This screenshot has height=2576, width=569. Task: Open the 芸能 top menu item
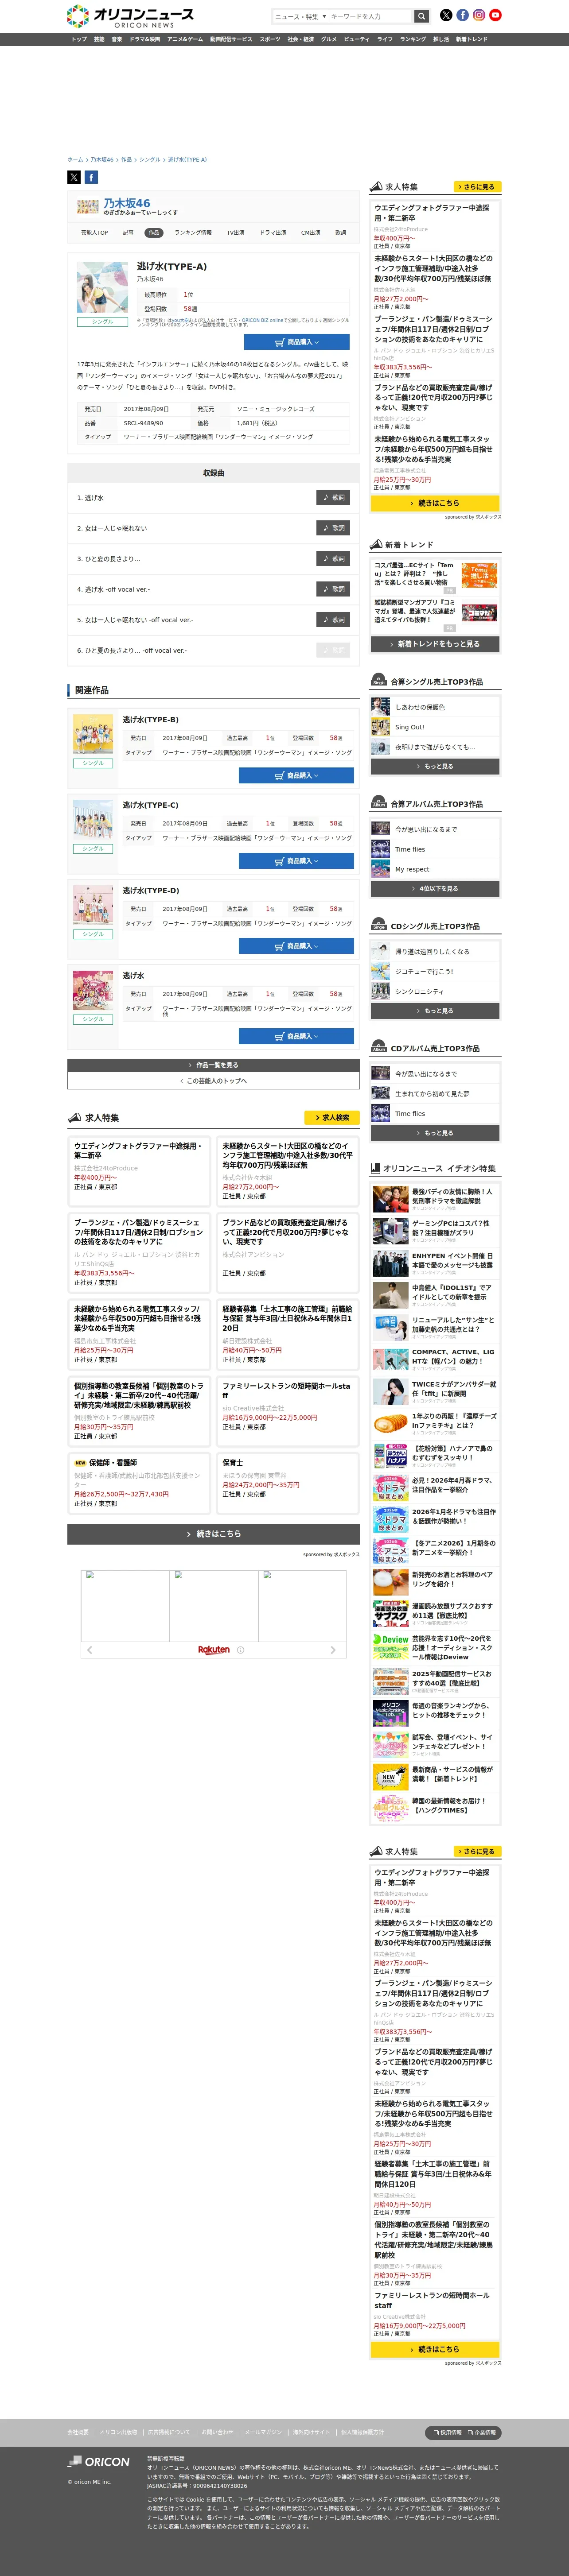(x=99, y=39)
